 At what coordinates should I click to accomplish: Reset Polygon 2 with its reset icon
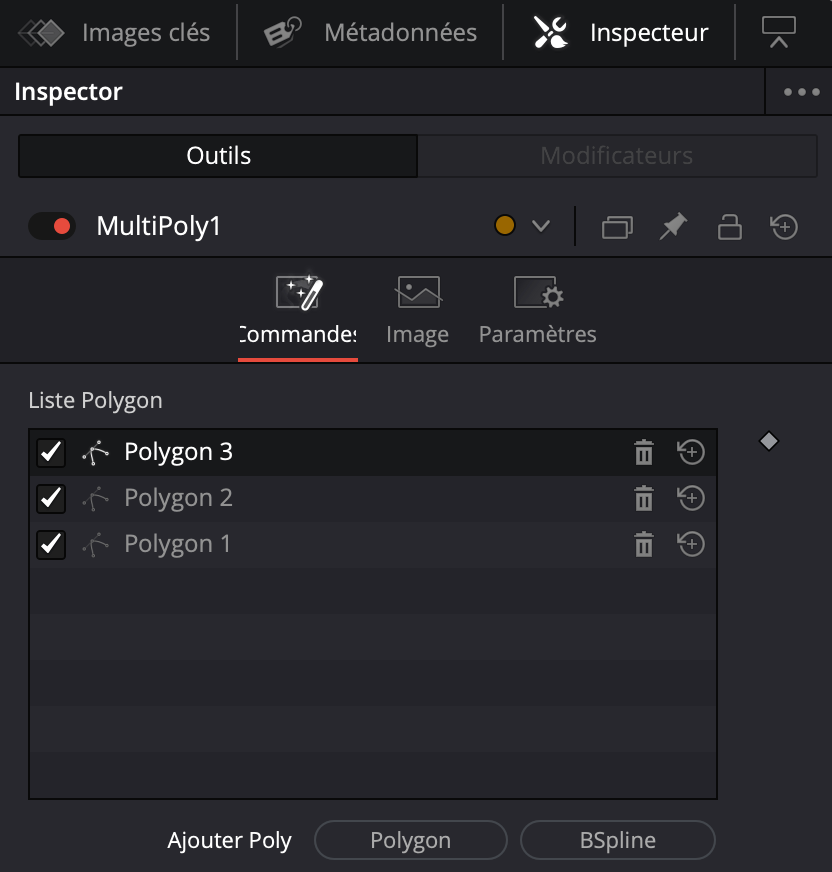(x=691, y=498)
